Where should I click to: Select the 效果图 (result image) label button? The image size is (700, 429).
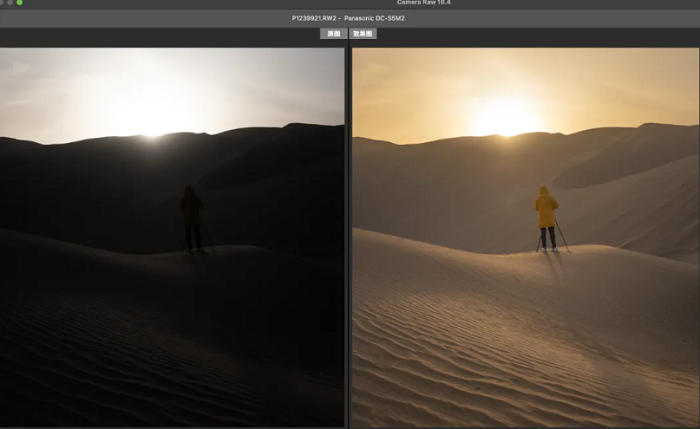(362, 33)
